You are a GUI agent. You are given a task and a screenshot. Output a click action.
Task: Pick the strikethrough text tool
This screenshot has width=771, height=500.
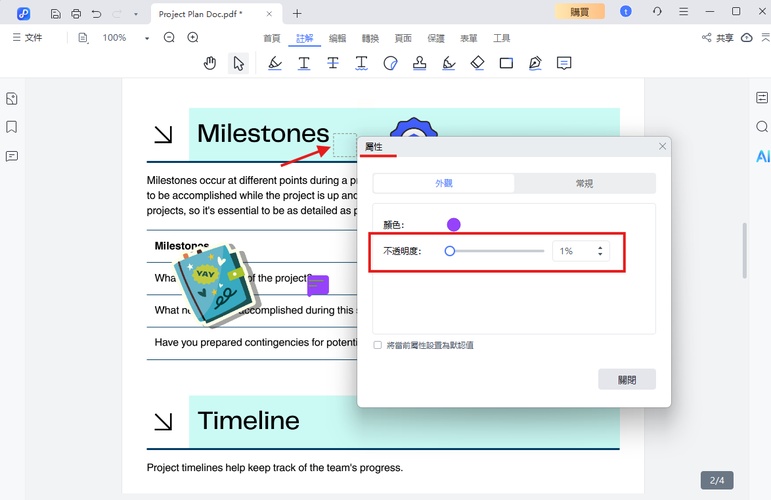pyautogui.click(x=333, y=63)
